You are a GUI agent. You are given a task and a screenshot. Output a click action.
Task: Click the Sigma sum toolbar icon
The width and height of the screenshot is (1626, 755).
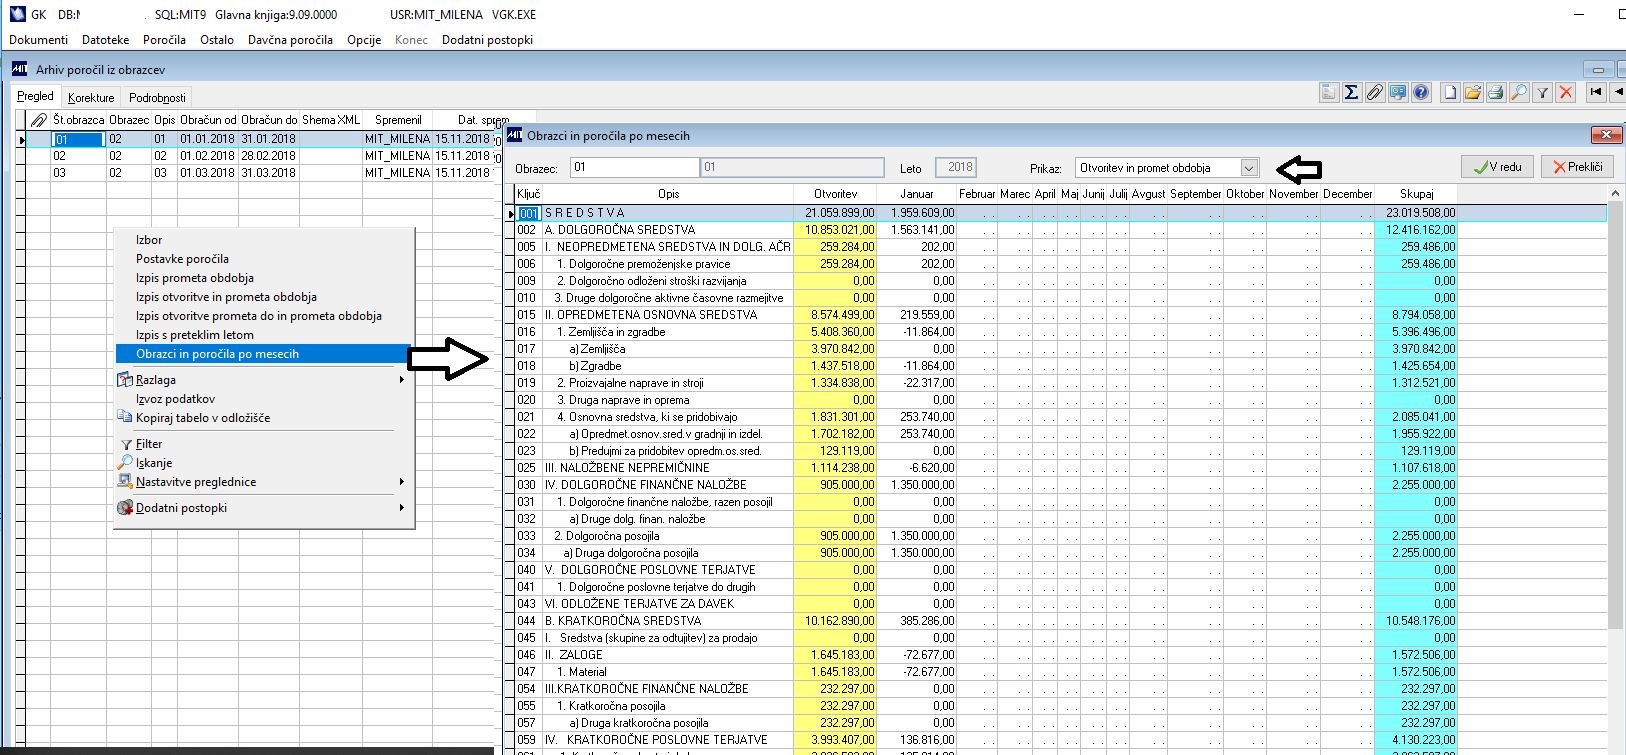tap(1351, 93)
